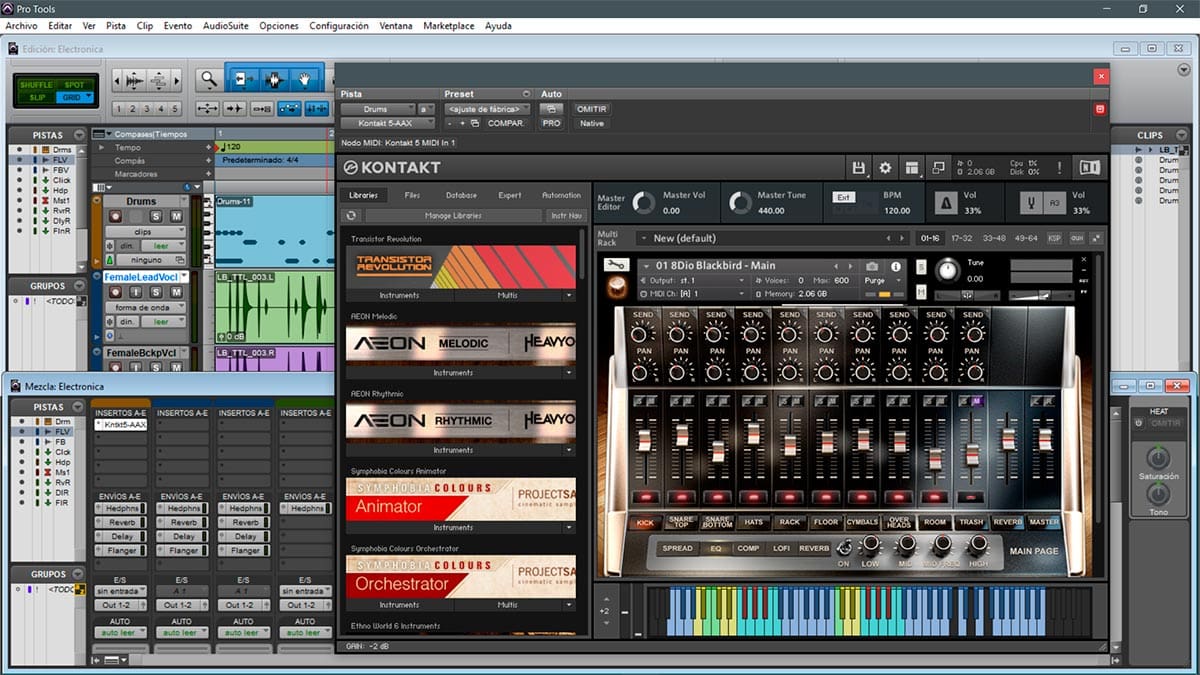Solo the Drums track

156,216
